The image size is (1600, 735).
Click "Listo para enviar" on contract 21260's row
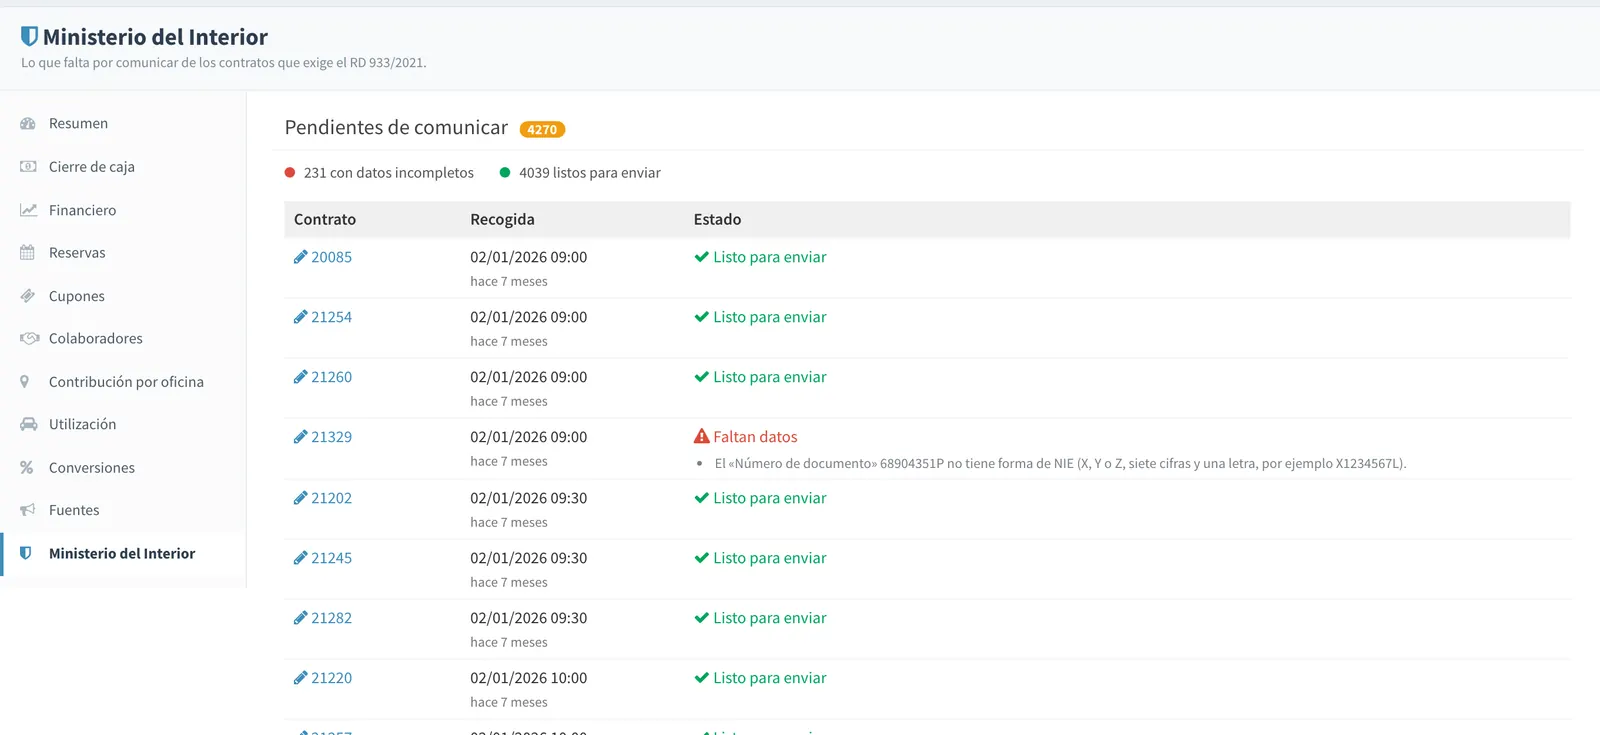(x=770, y=377)
